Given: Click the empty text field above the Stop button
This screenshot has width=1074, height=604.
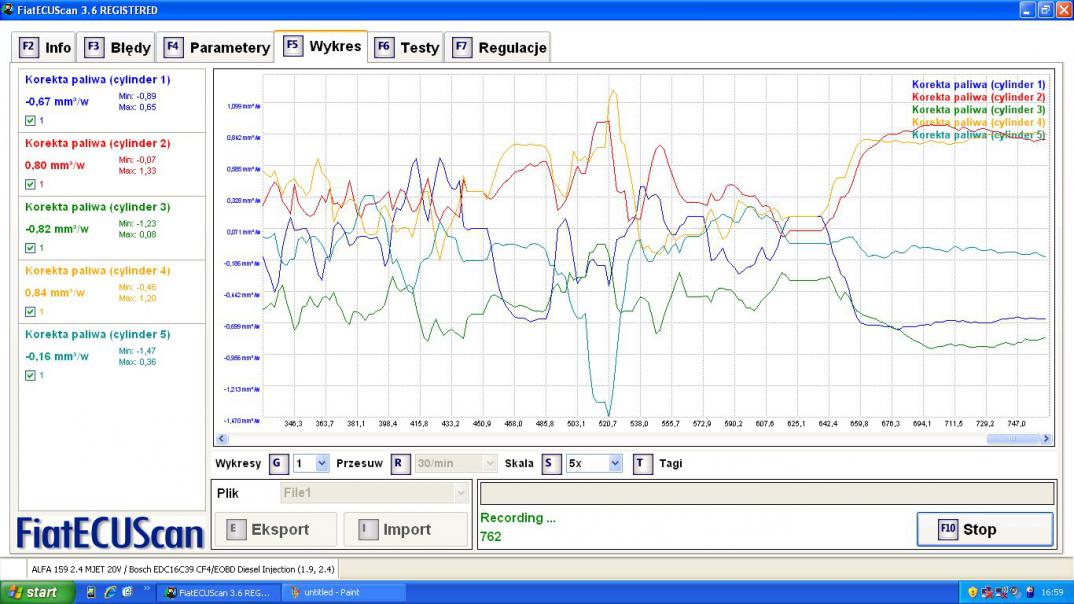Looking at the screenshot, I should click(766, 493).
